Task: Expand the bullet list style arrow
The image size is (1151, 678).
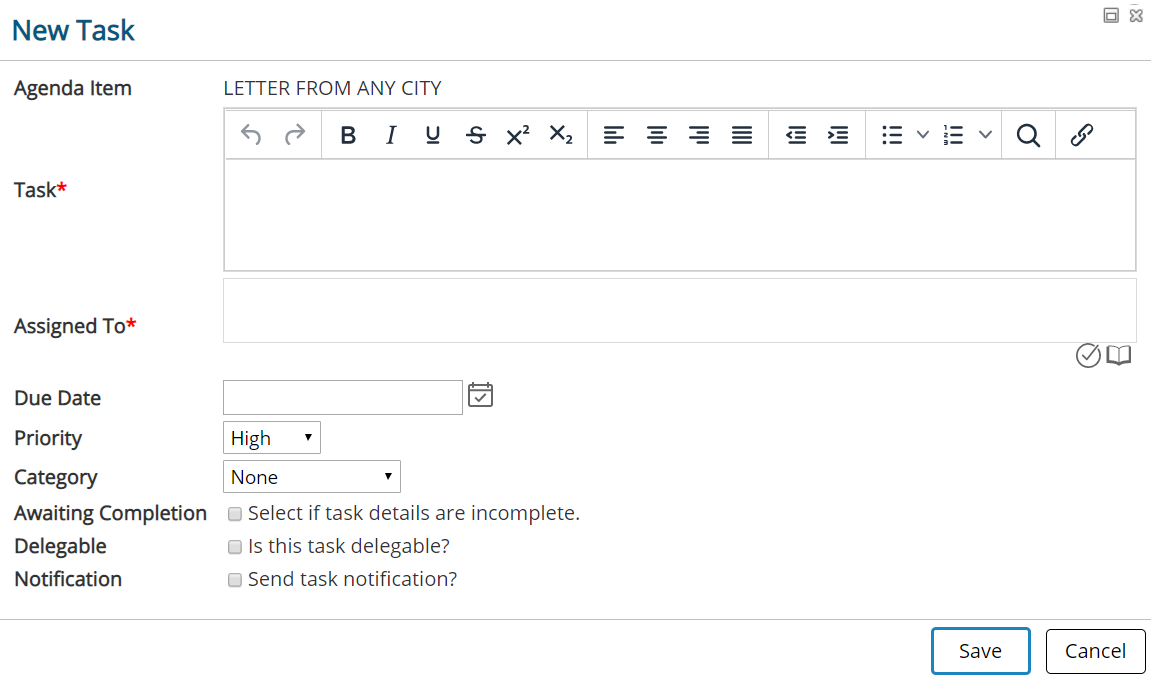Action: pyautogui.click(x=923, y=135)
